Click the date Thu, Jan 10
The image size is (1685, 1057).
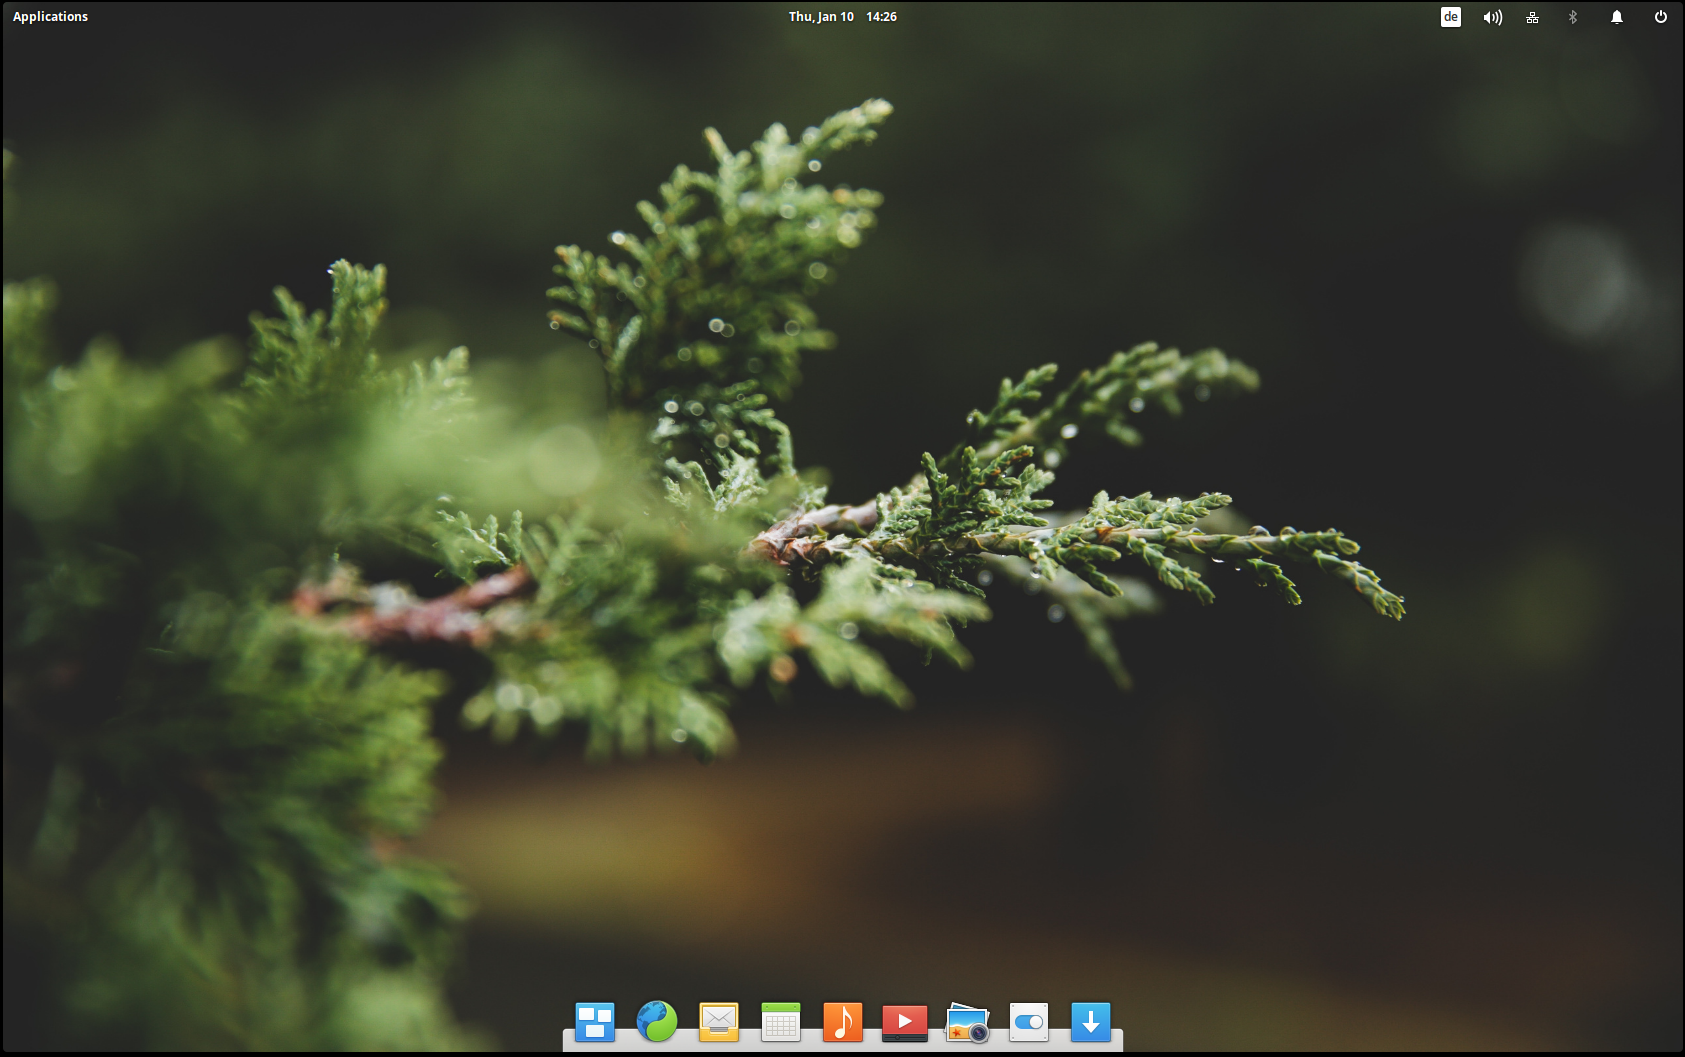820,17
